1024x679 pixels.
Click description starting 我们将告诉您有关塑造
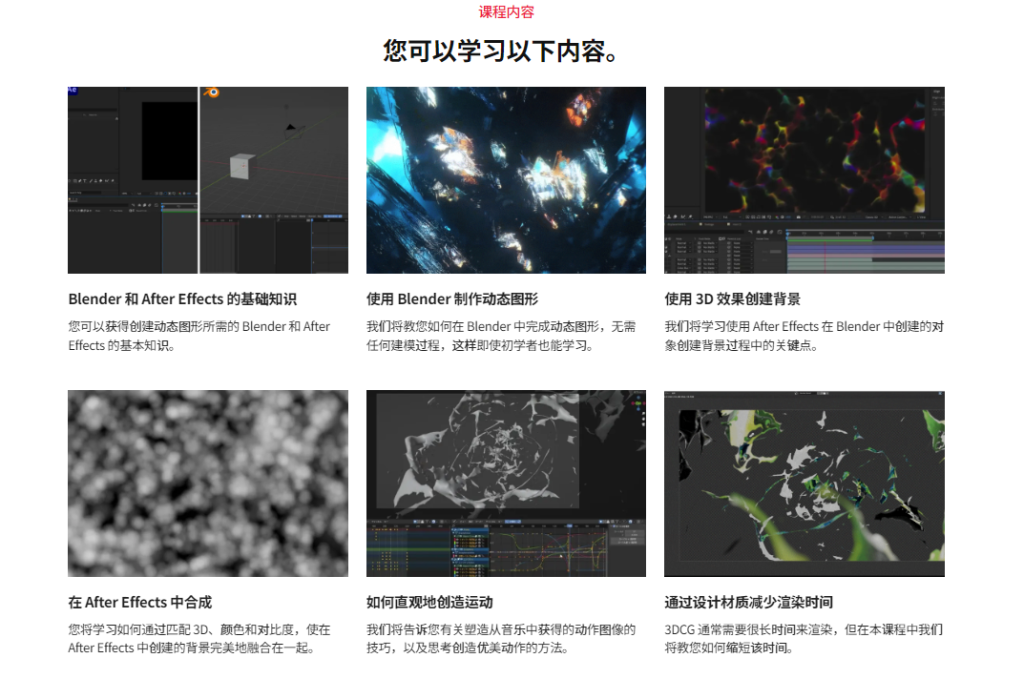(x=501, y=639)
